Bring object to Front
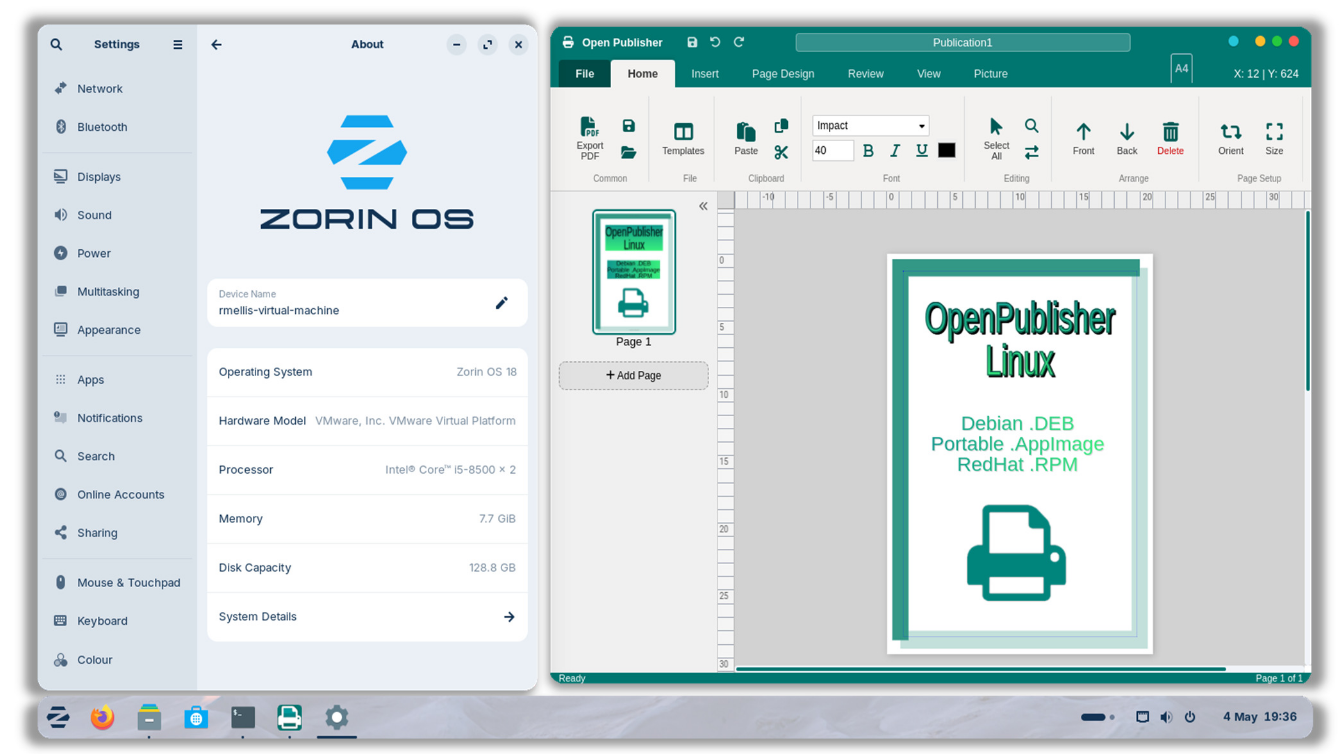The image size is (1344, 754). click(x=1083, y=138)
